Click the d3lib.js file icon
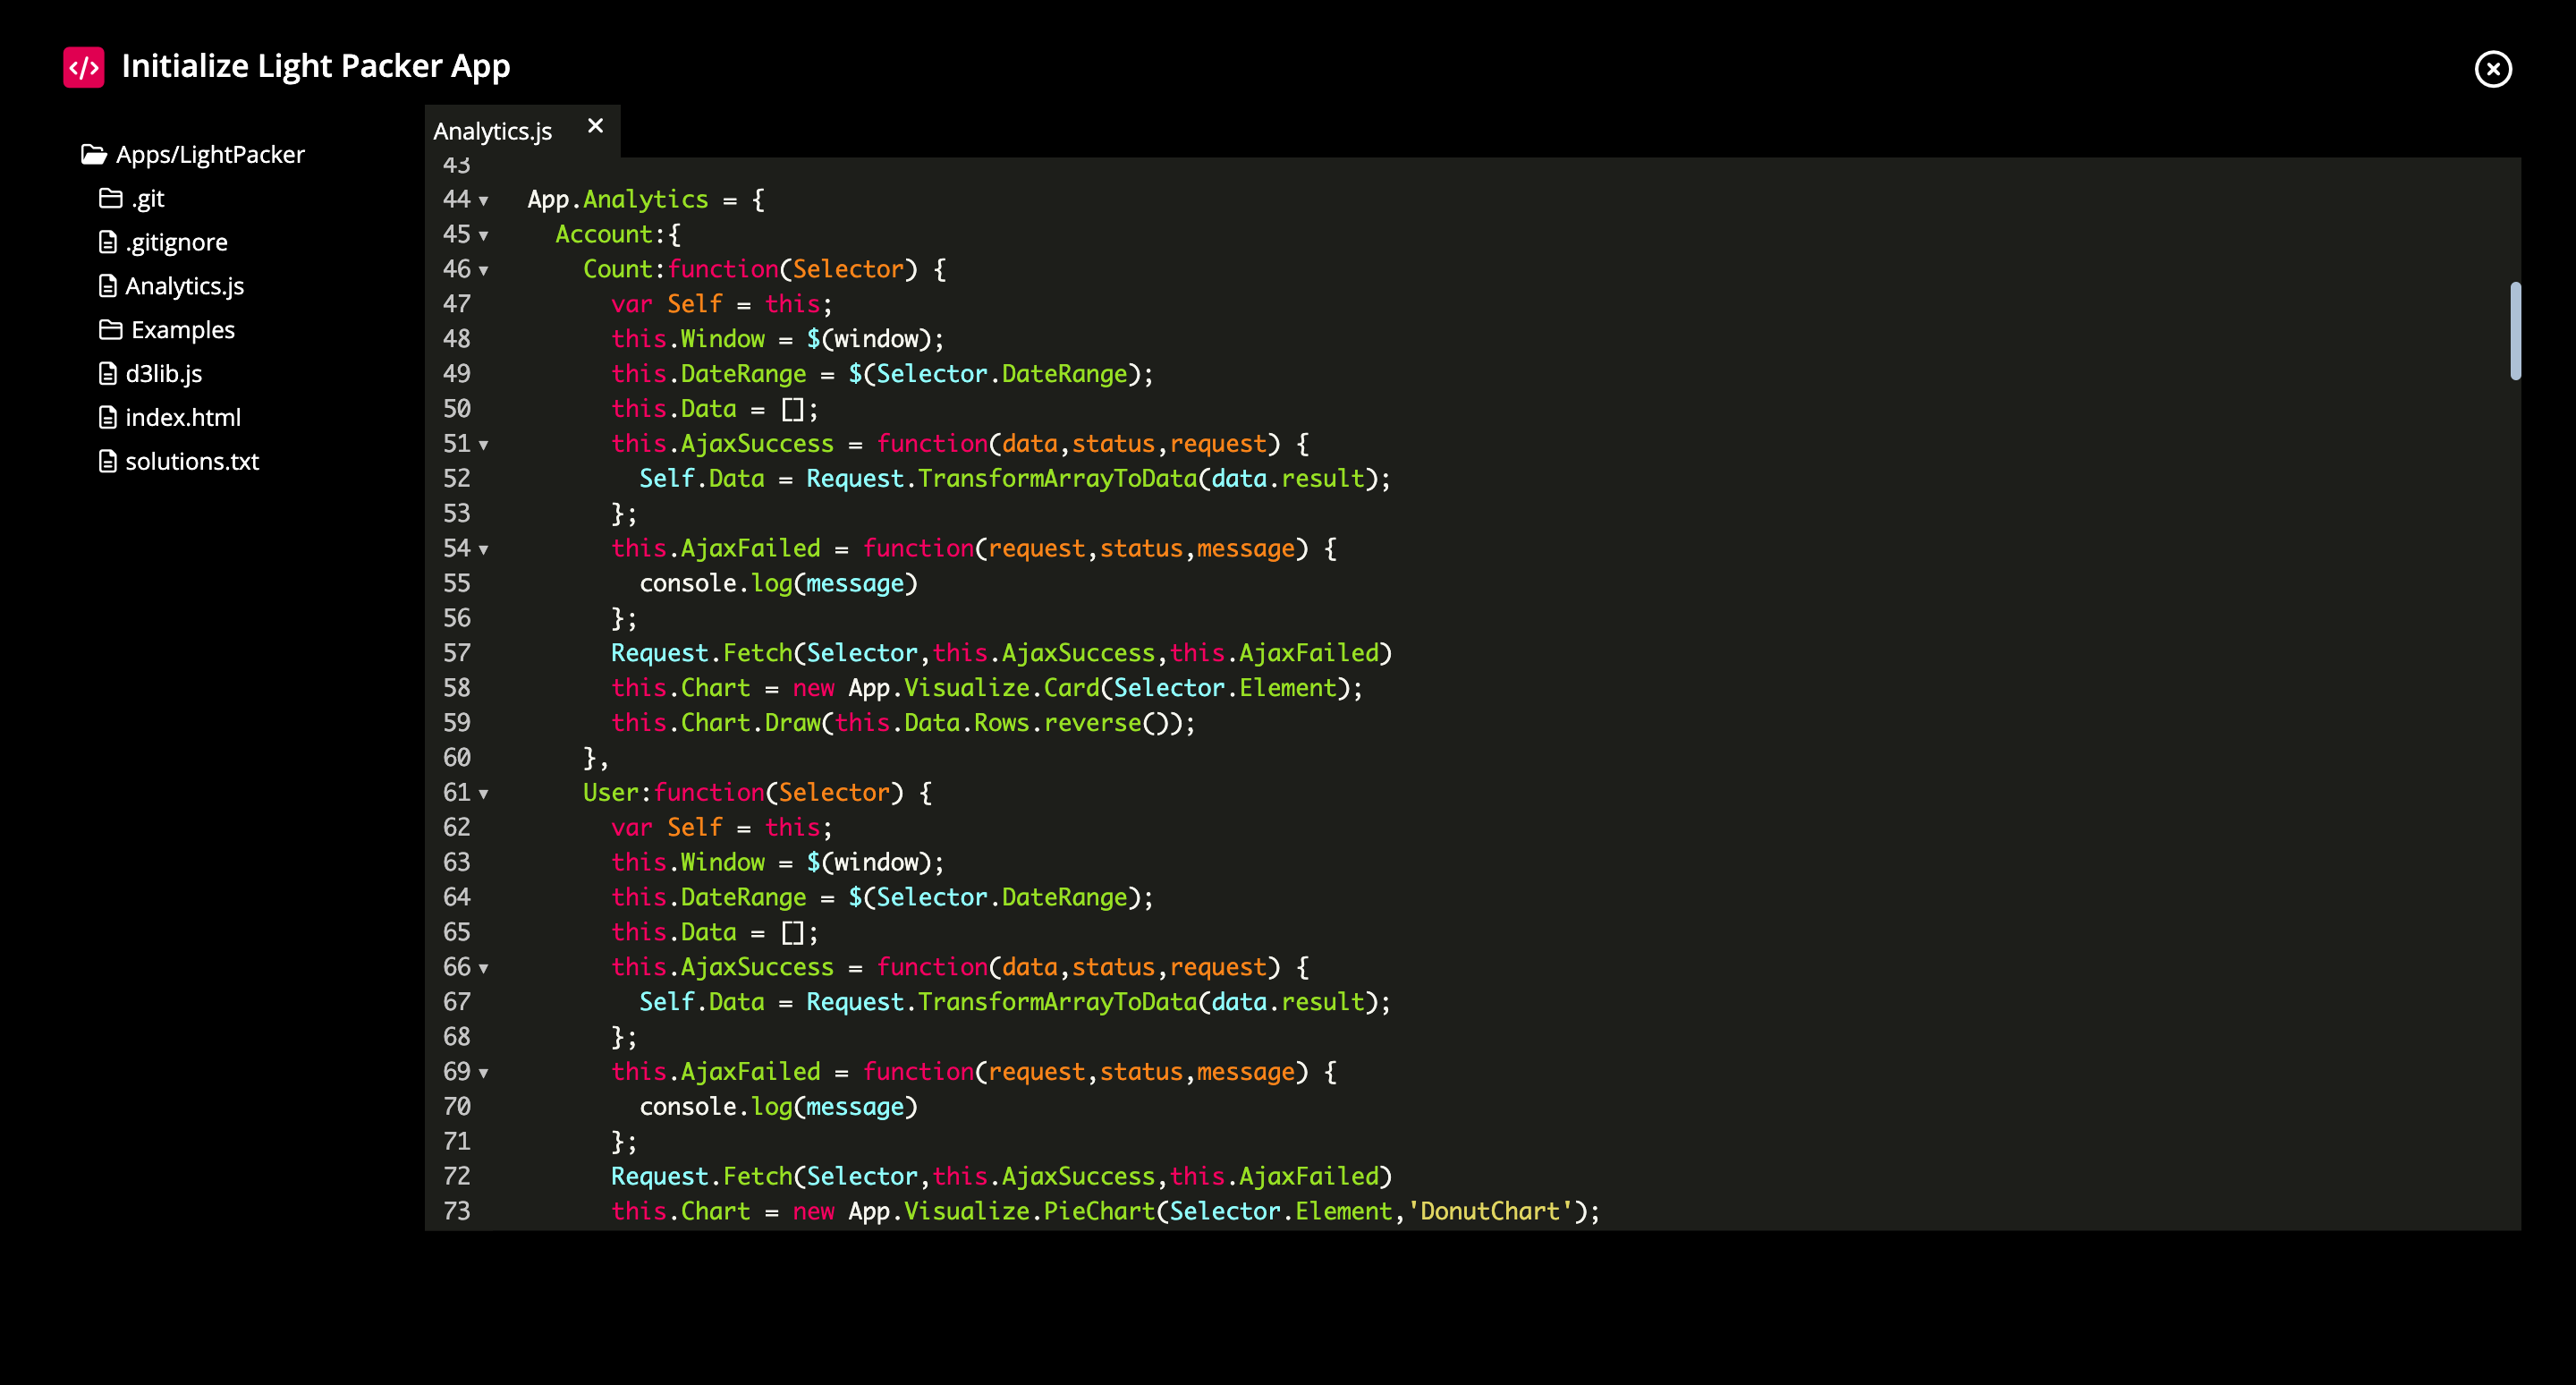 click(x=108, y=373)
